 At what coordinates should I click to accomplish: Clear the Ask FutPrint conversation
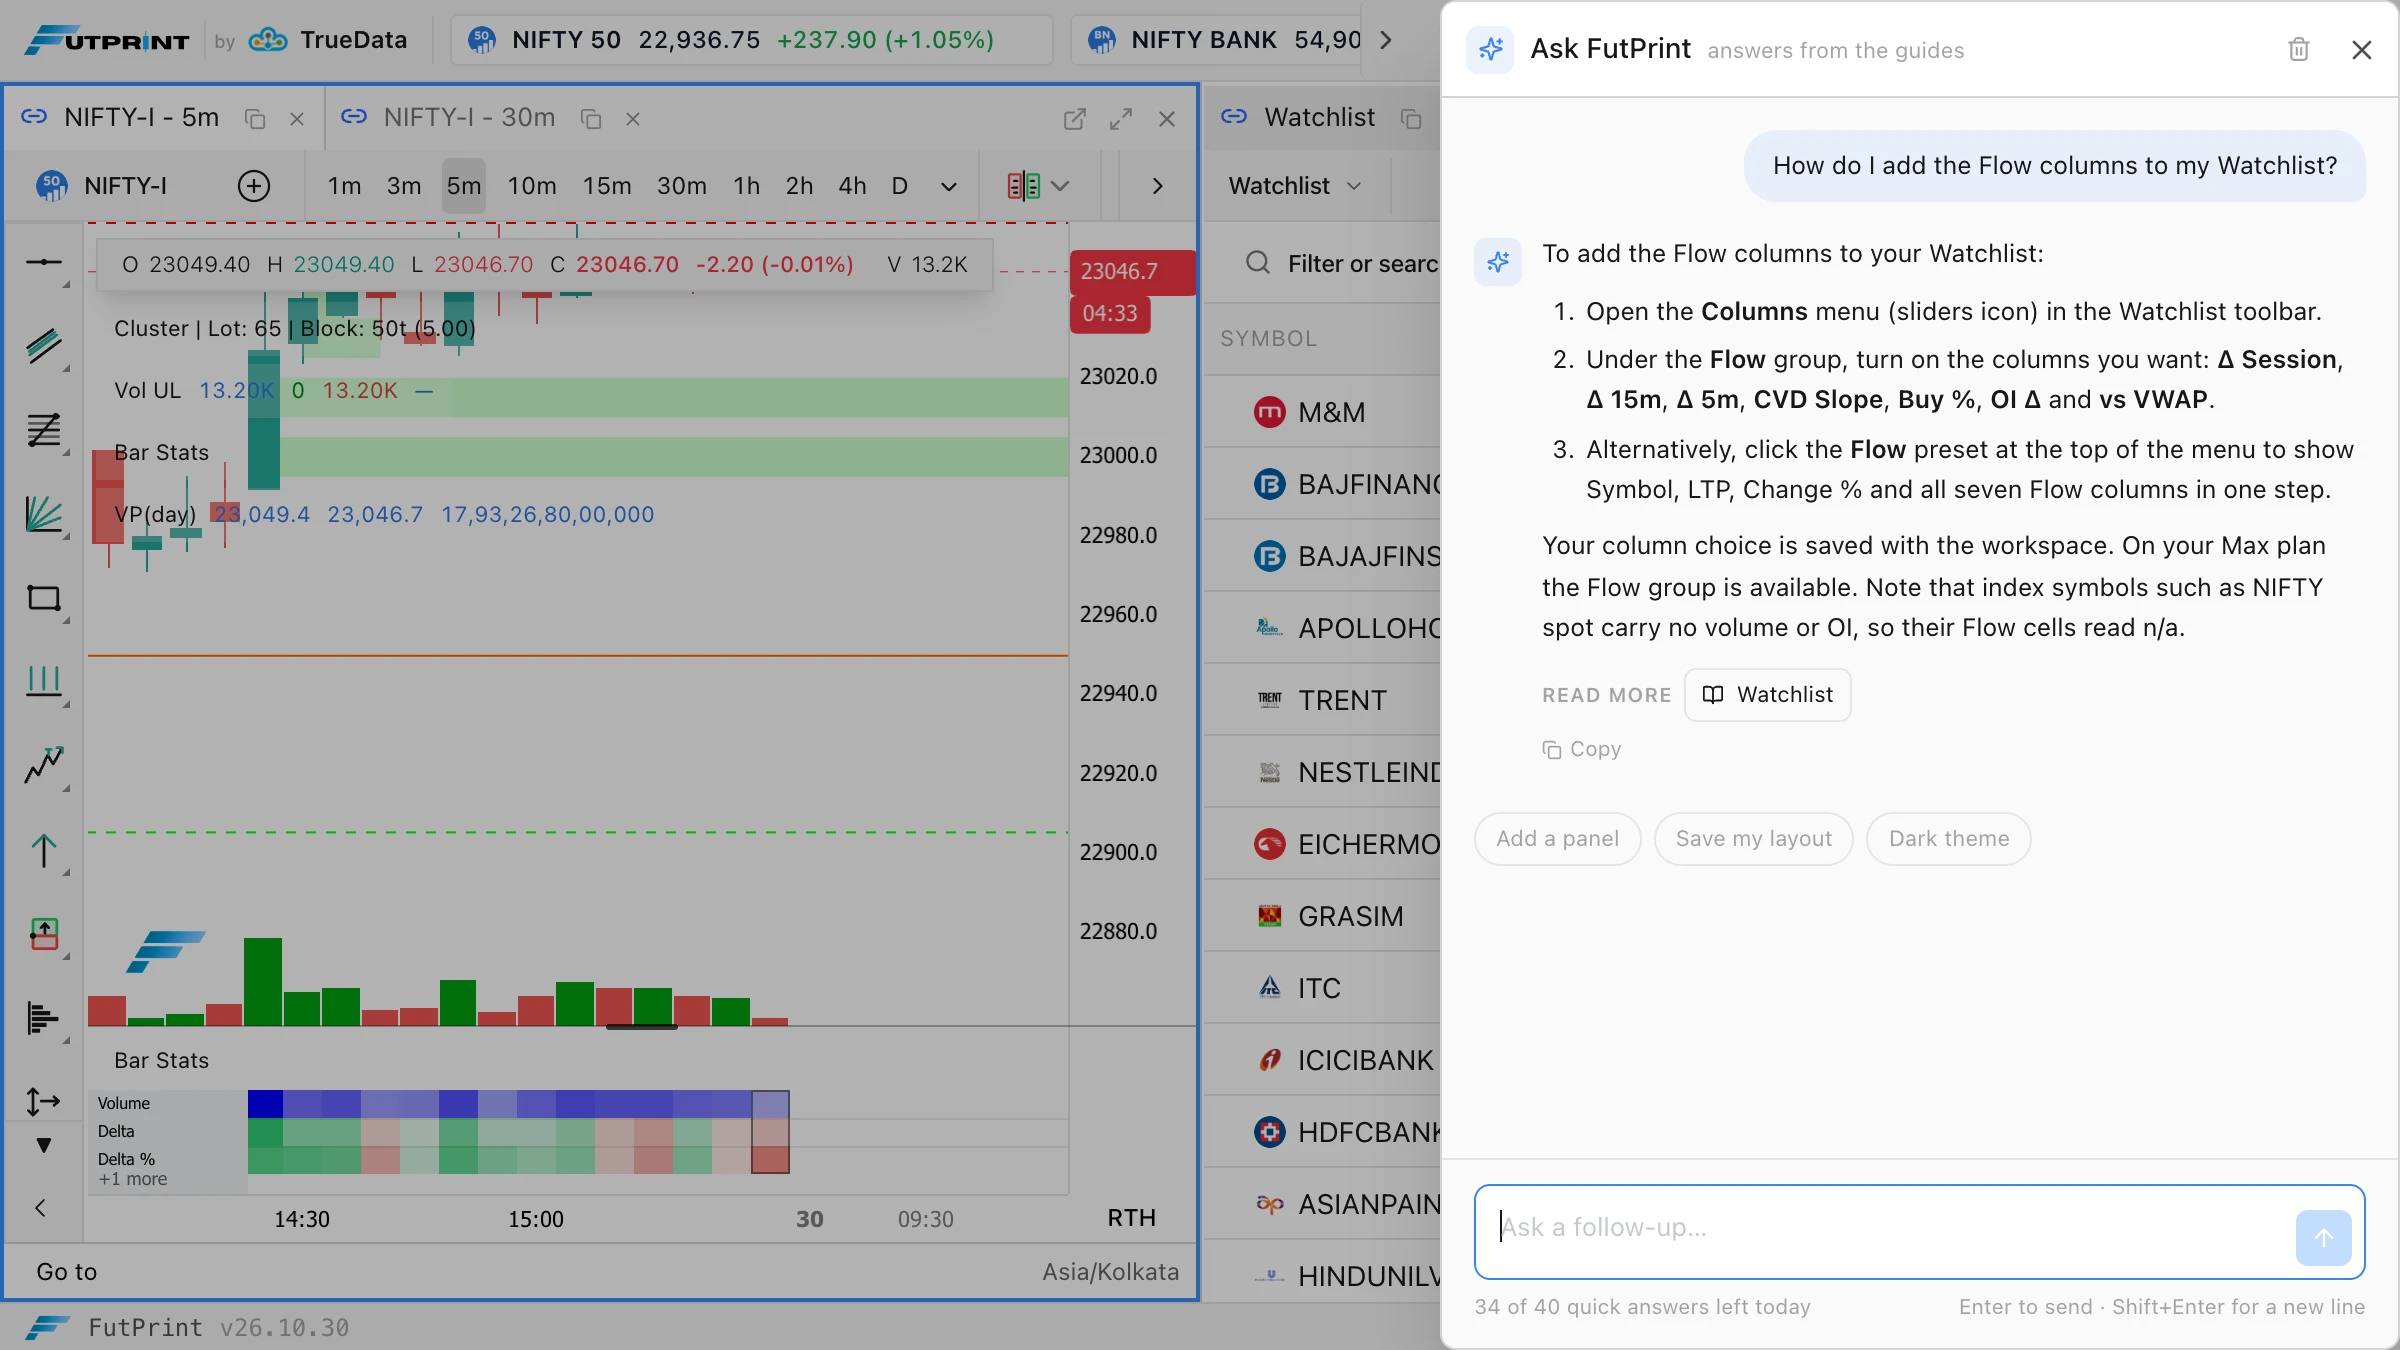coord(2299,49)
